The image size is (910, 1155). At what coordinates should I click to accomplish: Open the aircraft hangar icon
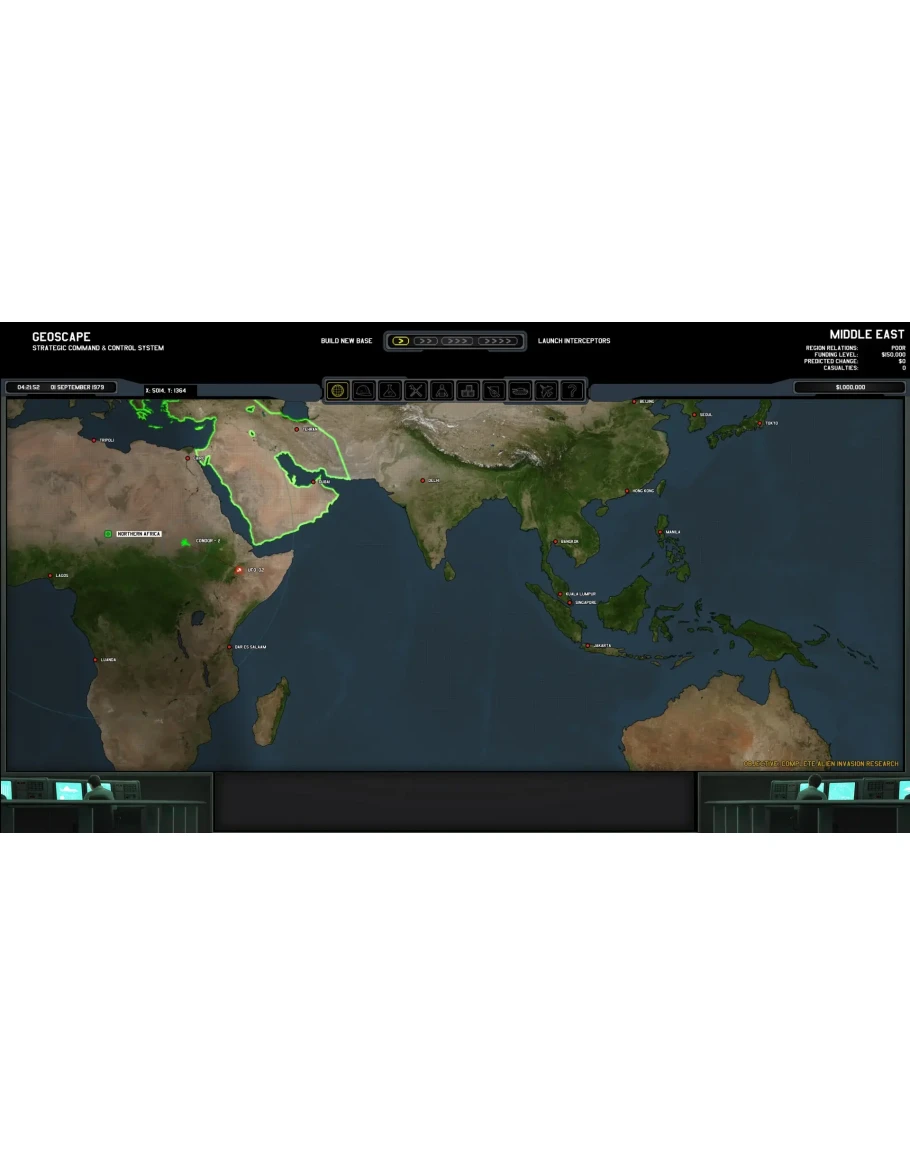(x=546, y=390)
